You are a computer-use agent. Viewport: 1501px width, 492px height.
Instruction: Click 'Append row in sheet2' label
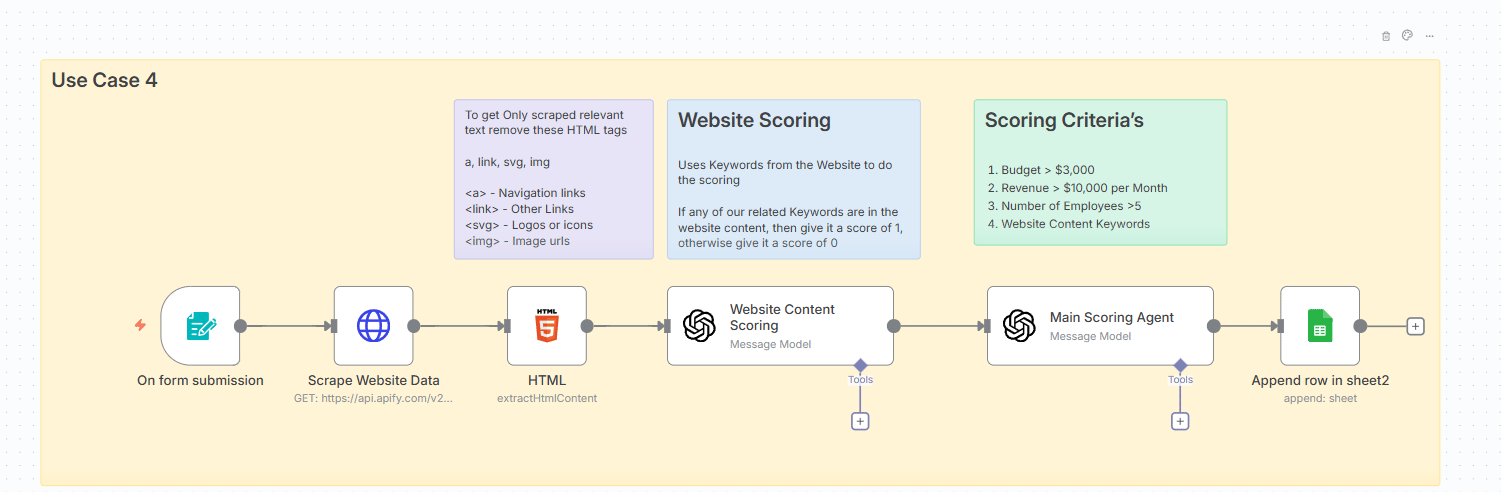(x=1320, y=380)
